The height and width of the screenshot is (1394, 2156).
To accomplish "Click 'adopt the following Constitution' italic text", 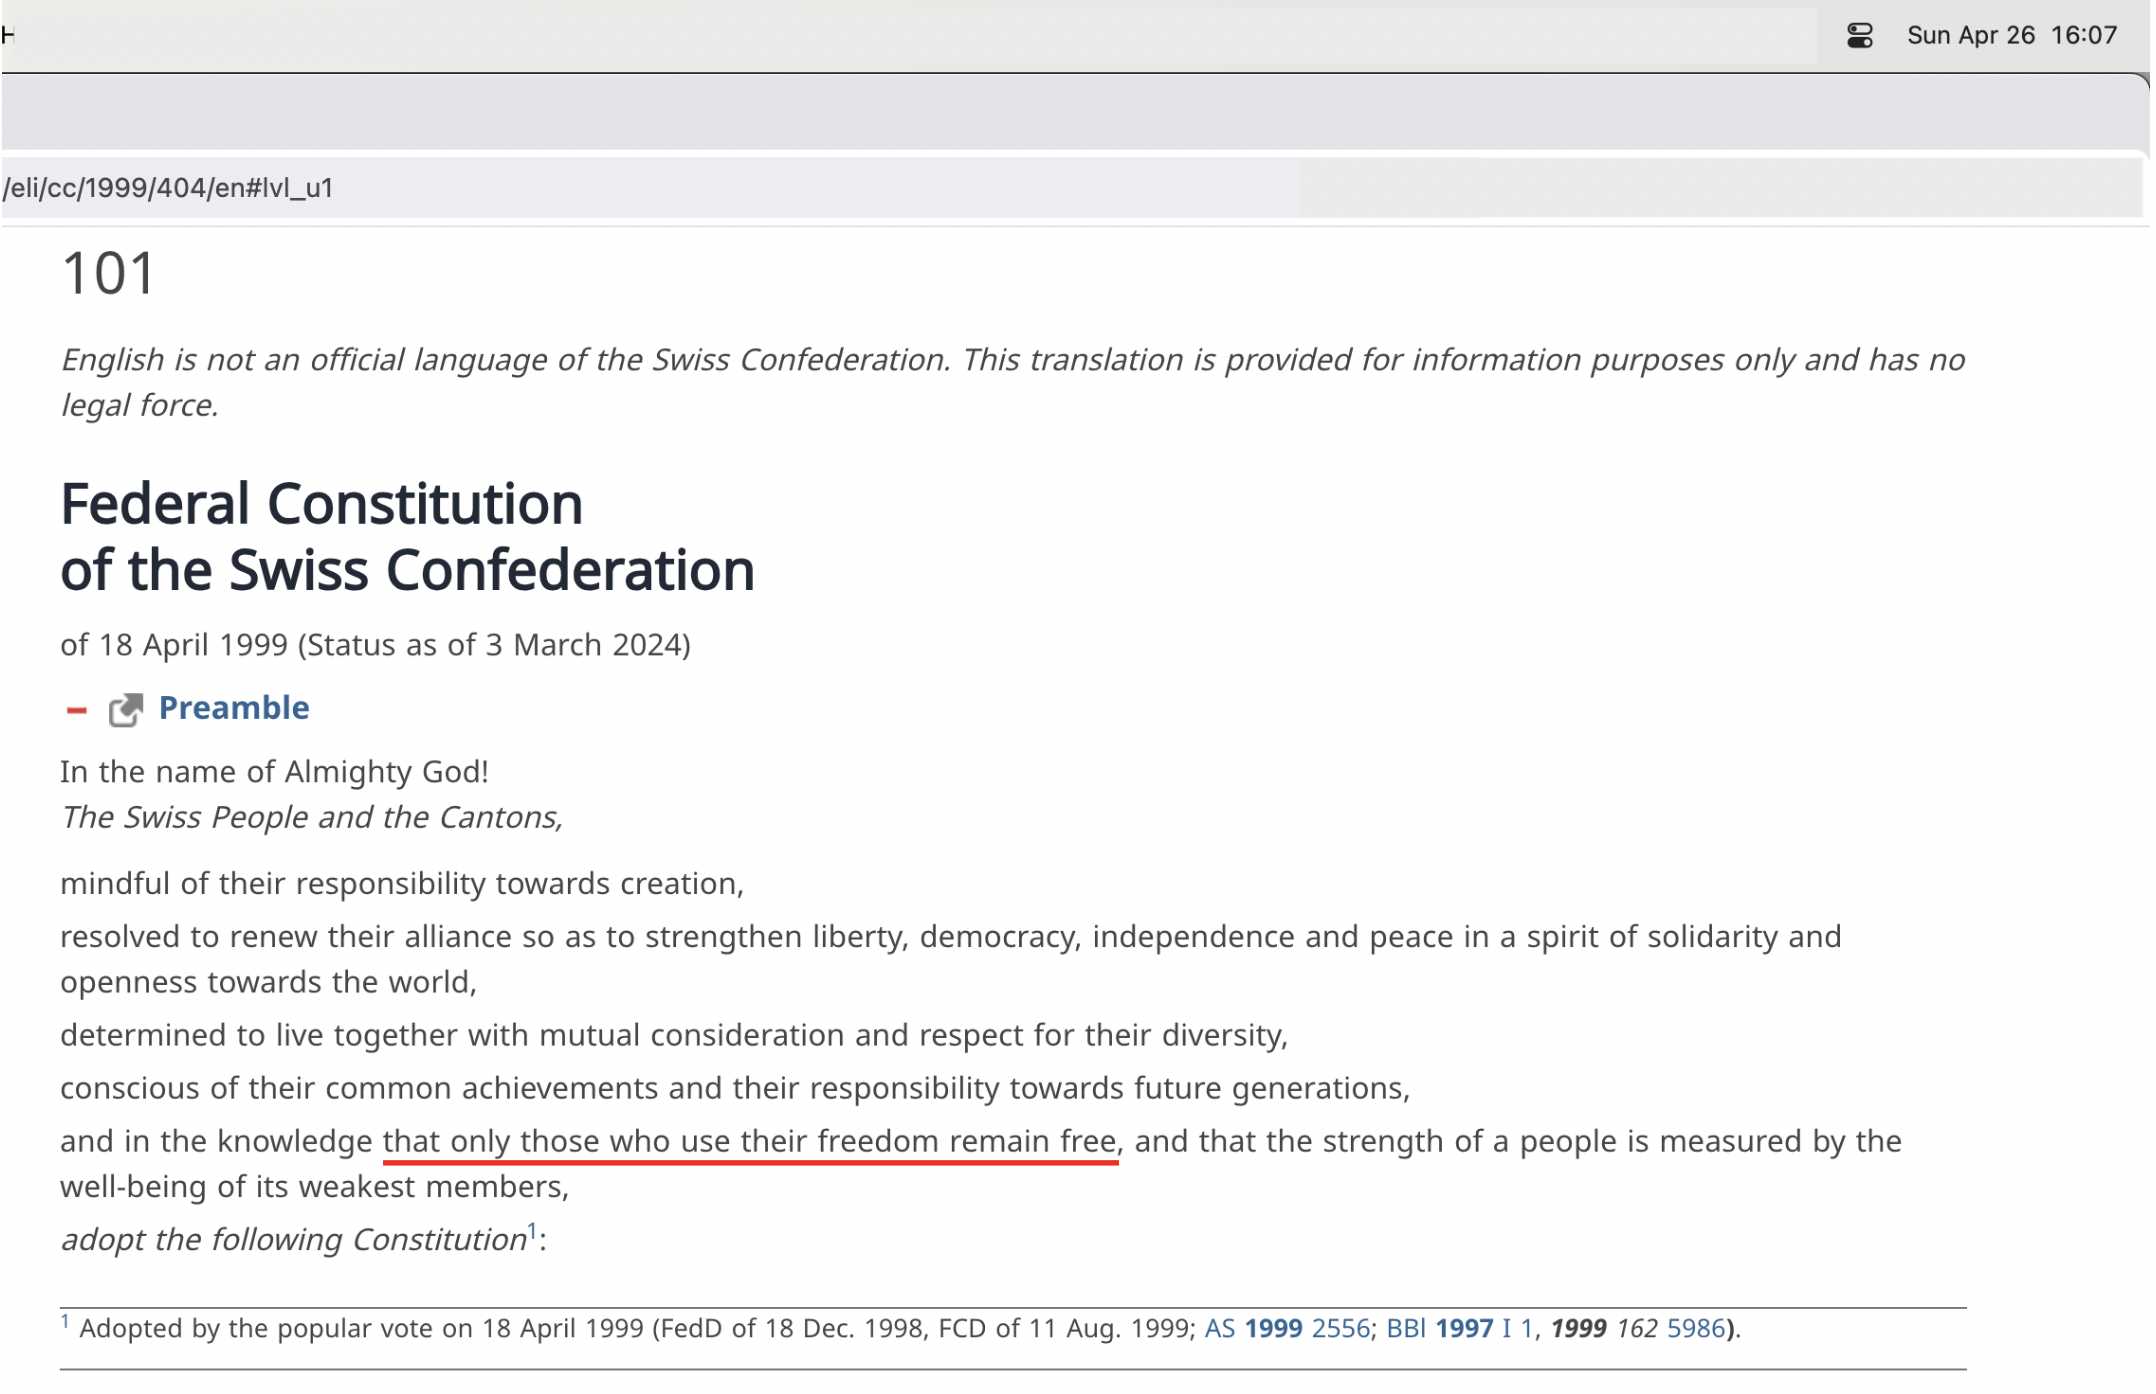I will 293,1240.
